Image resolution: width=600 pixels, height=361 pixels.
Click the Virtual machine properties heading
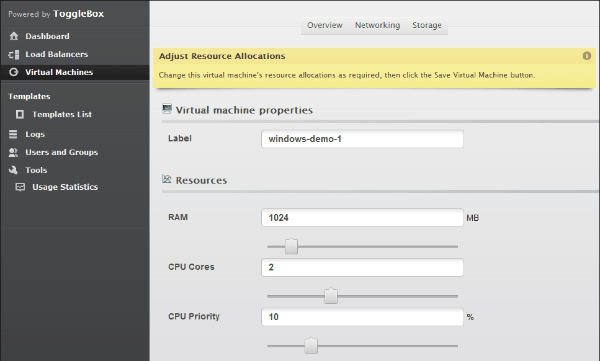(244, 110)
